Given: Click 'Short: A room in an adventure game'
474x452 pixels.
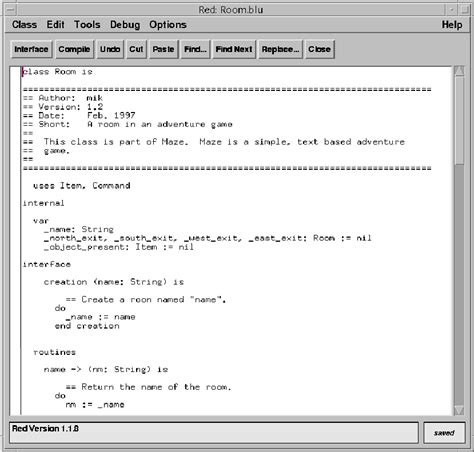Looking at the screenshot, I should 128,124.
